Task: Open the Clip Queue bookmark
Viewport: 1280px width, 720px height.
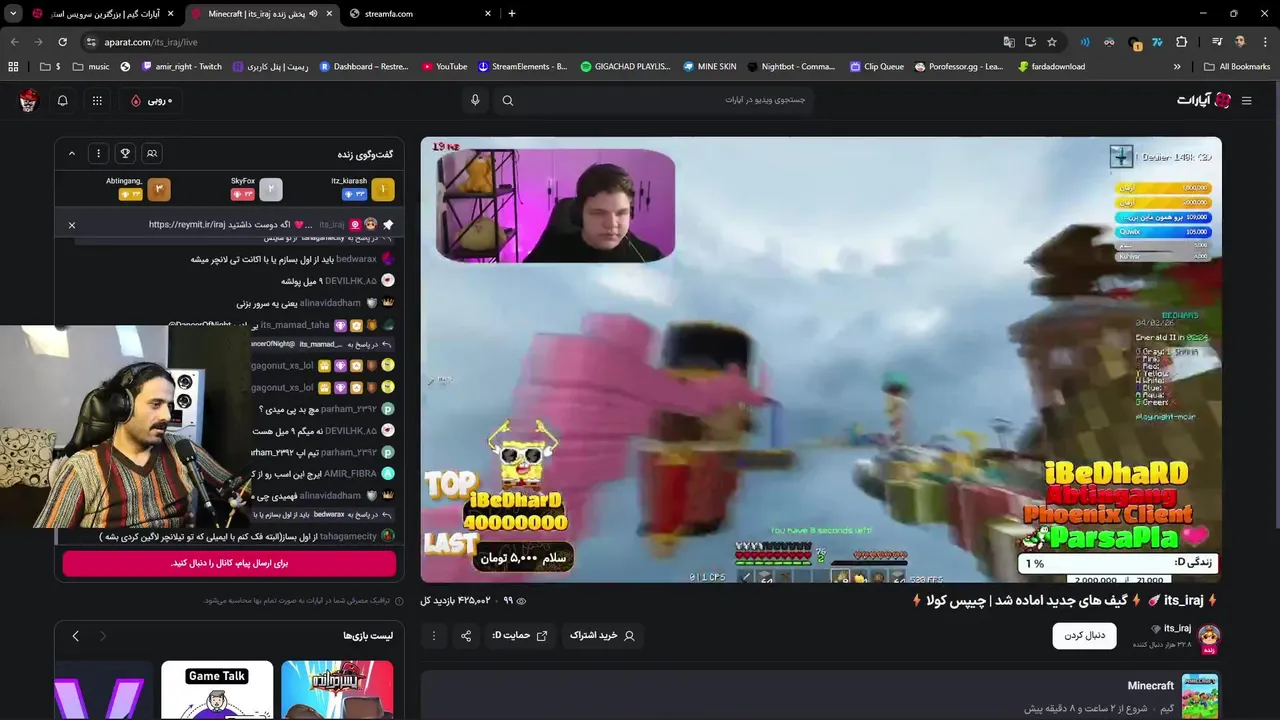Action: click(876, 67)
